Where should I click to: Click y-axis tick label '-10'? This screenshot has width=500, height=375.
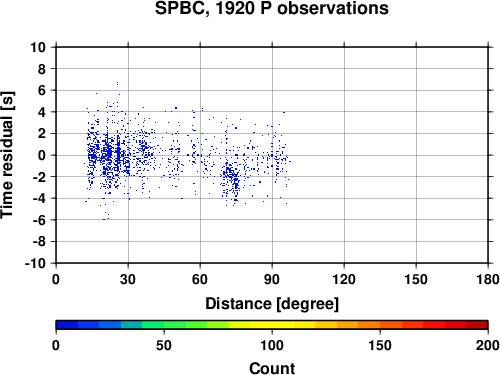tap(35, 263)
